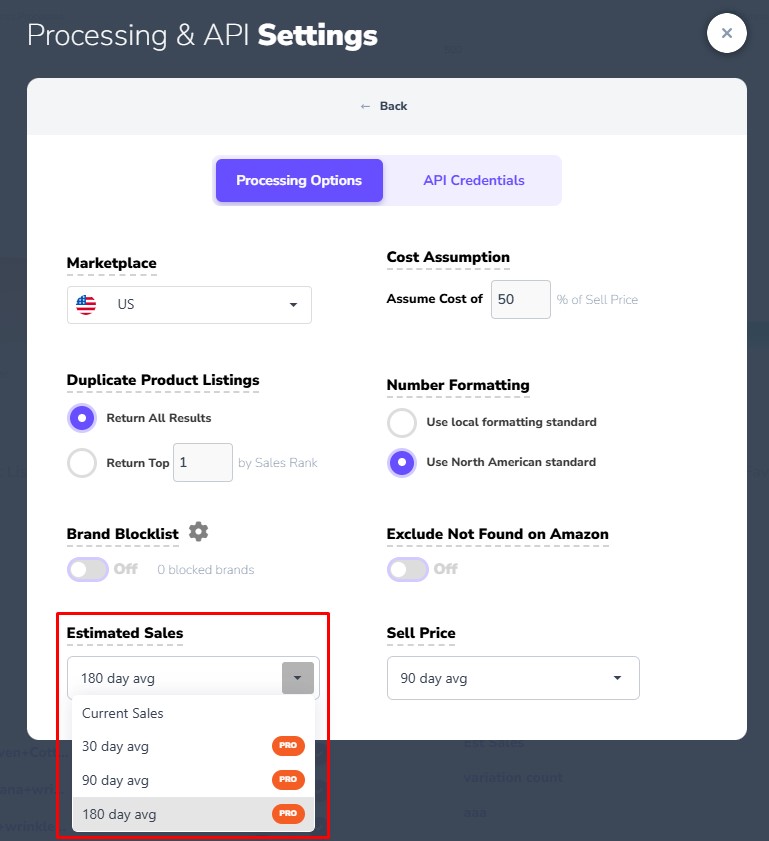The image size is (769, 841).
Task: Choose Current Sales from the list
Action: (123, 713)
